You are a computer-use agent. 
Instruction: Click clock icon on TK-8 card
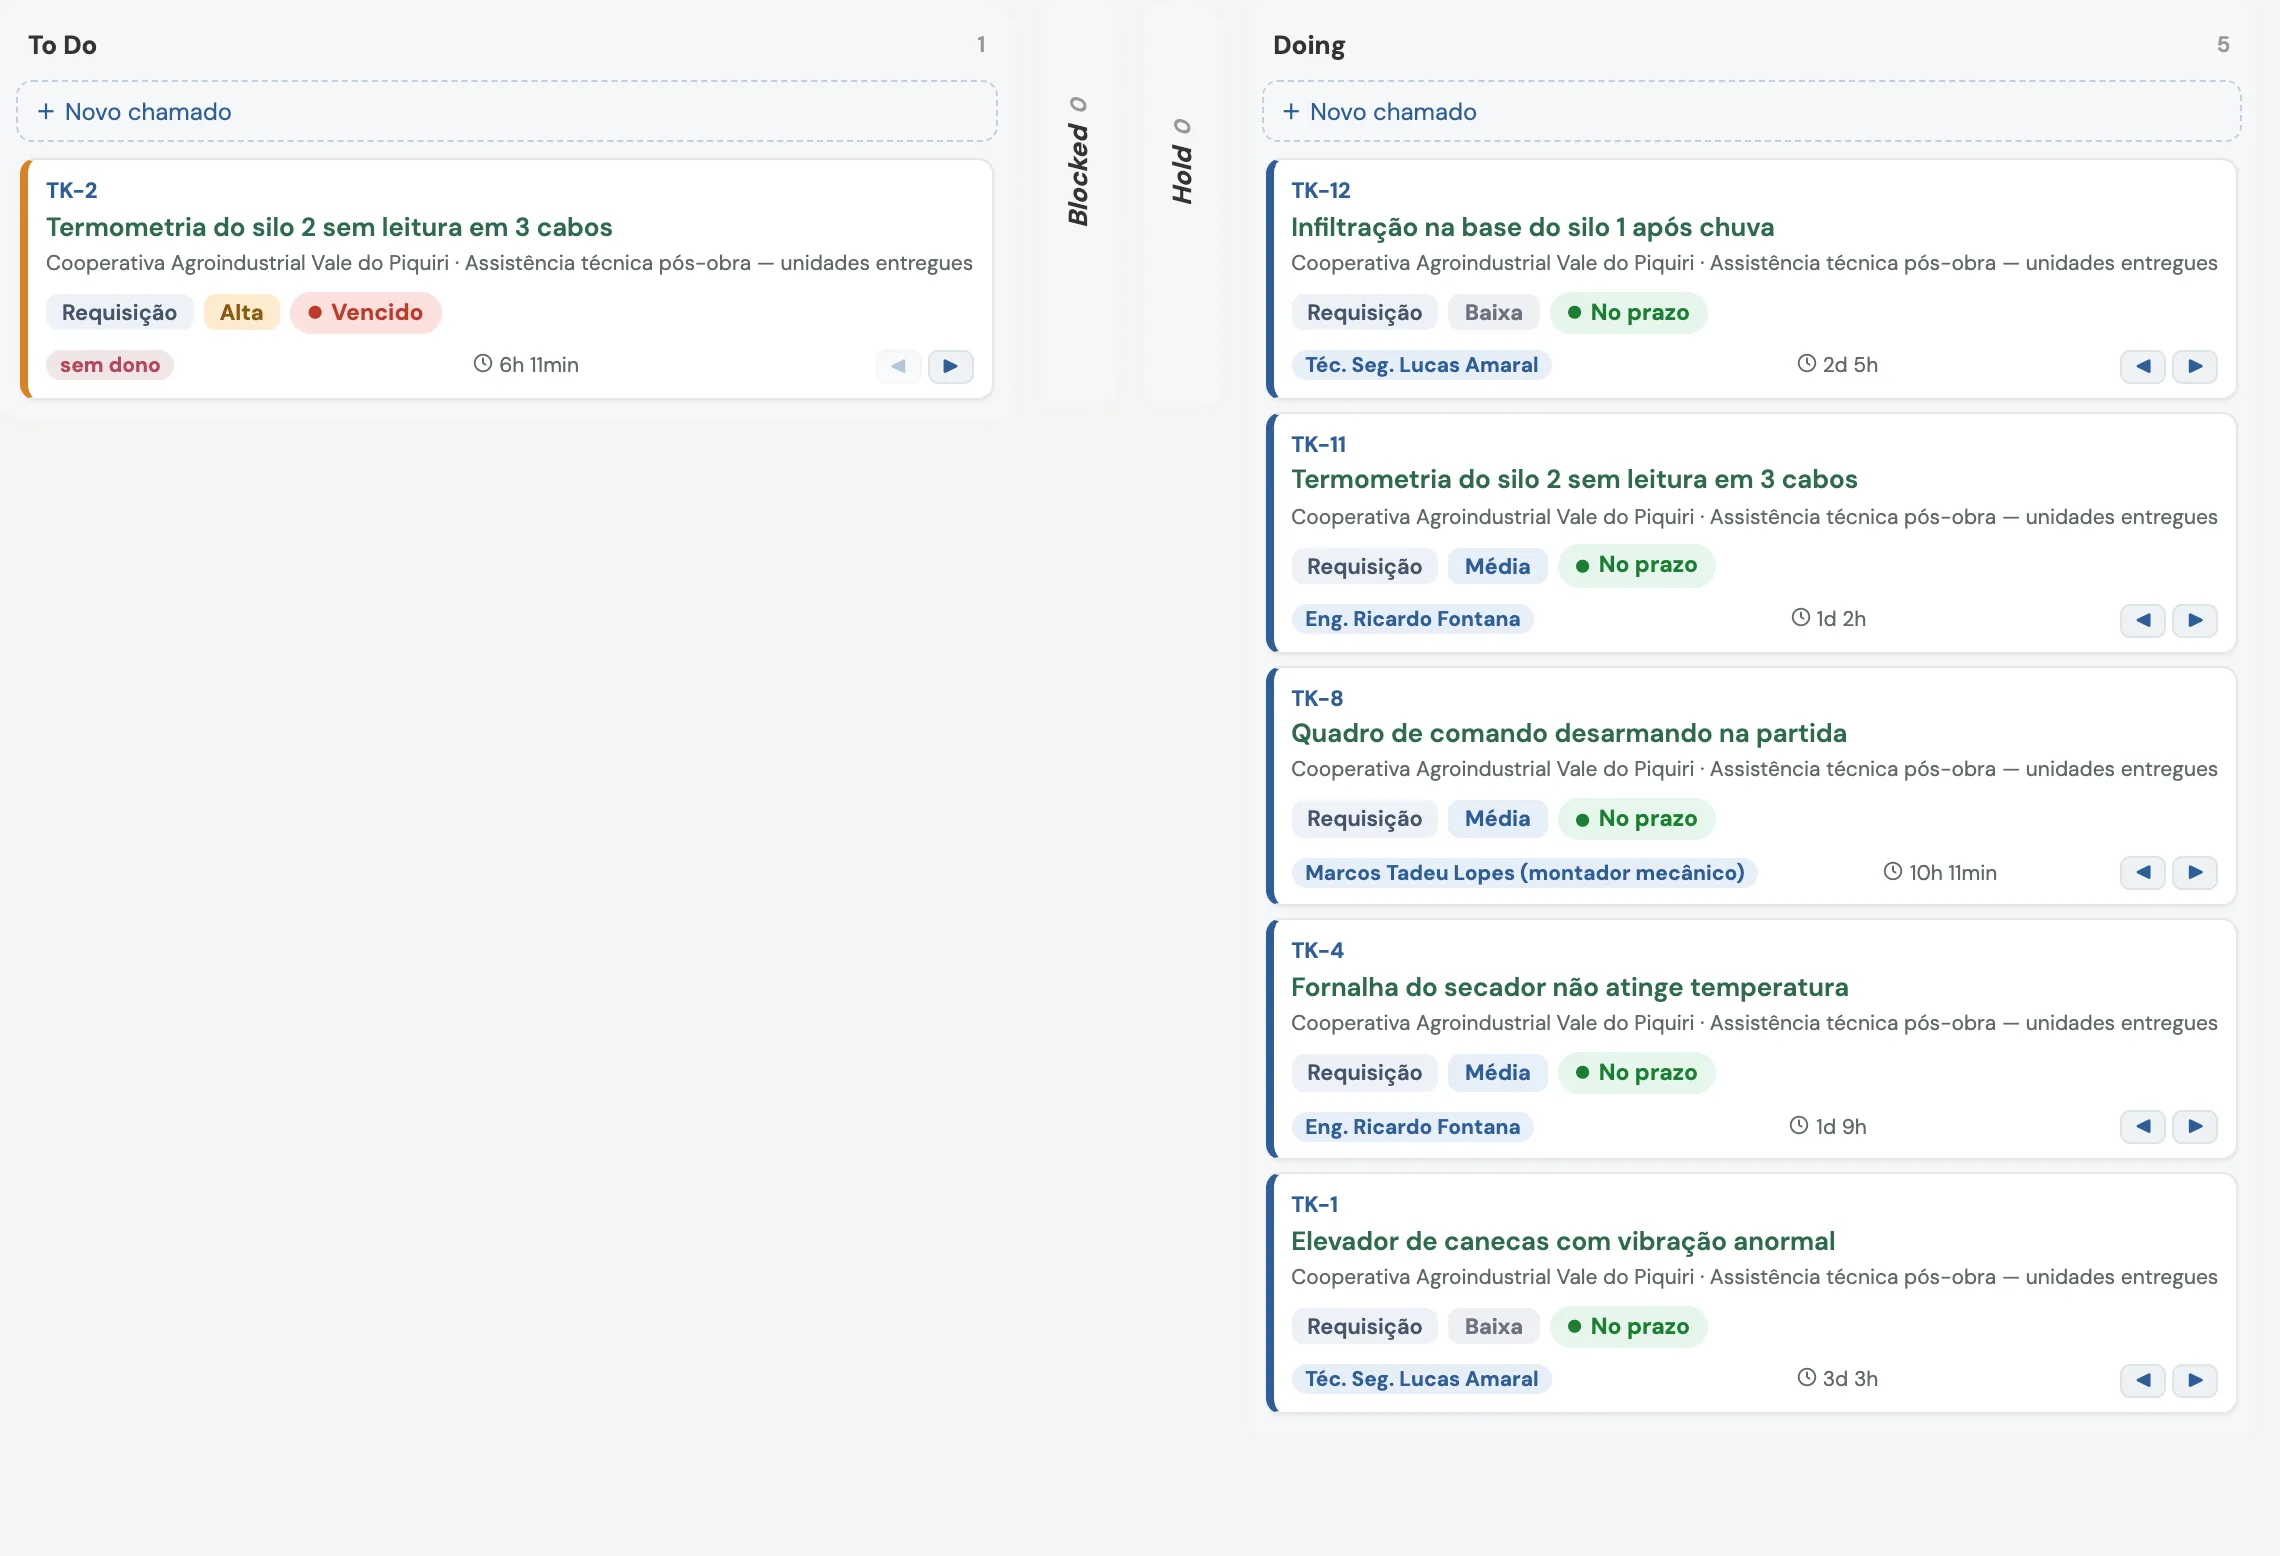1893,871
